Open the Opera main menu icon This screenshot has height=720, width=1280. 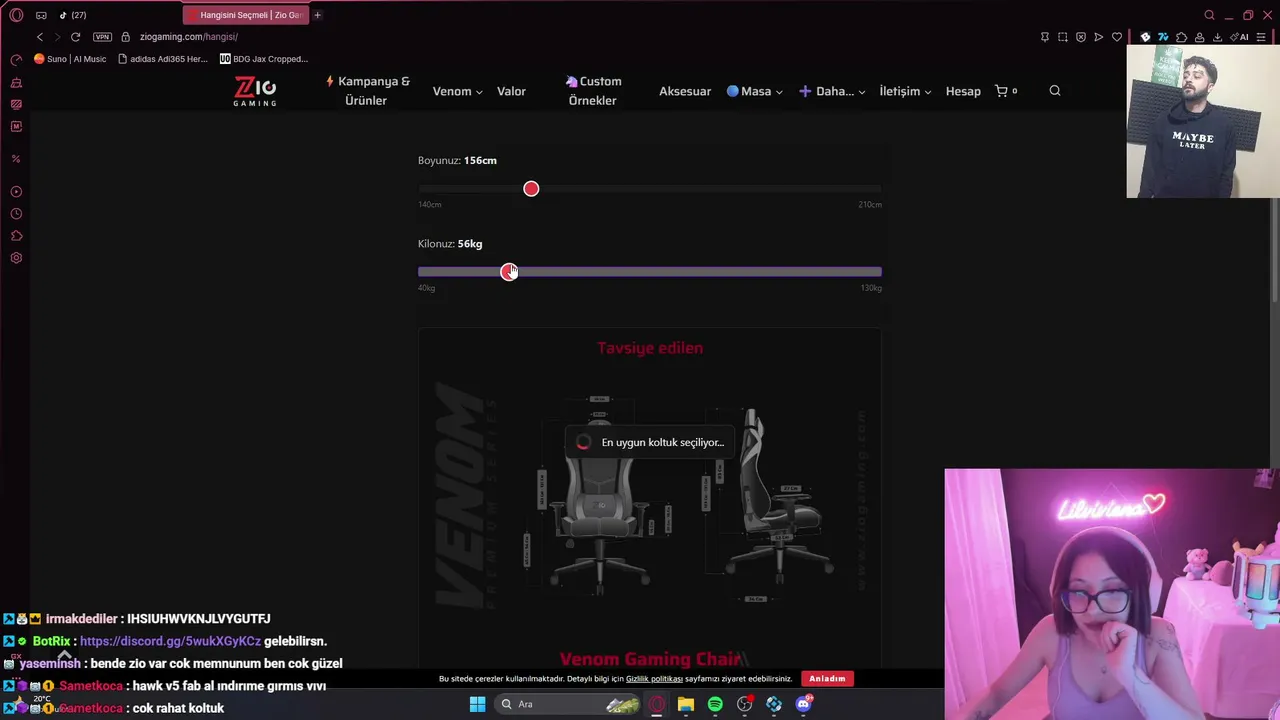pos(16,15)
